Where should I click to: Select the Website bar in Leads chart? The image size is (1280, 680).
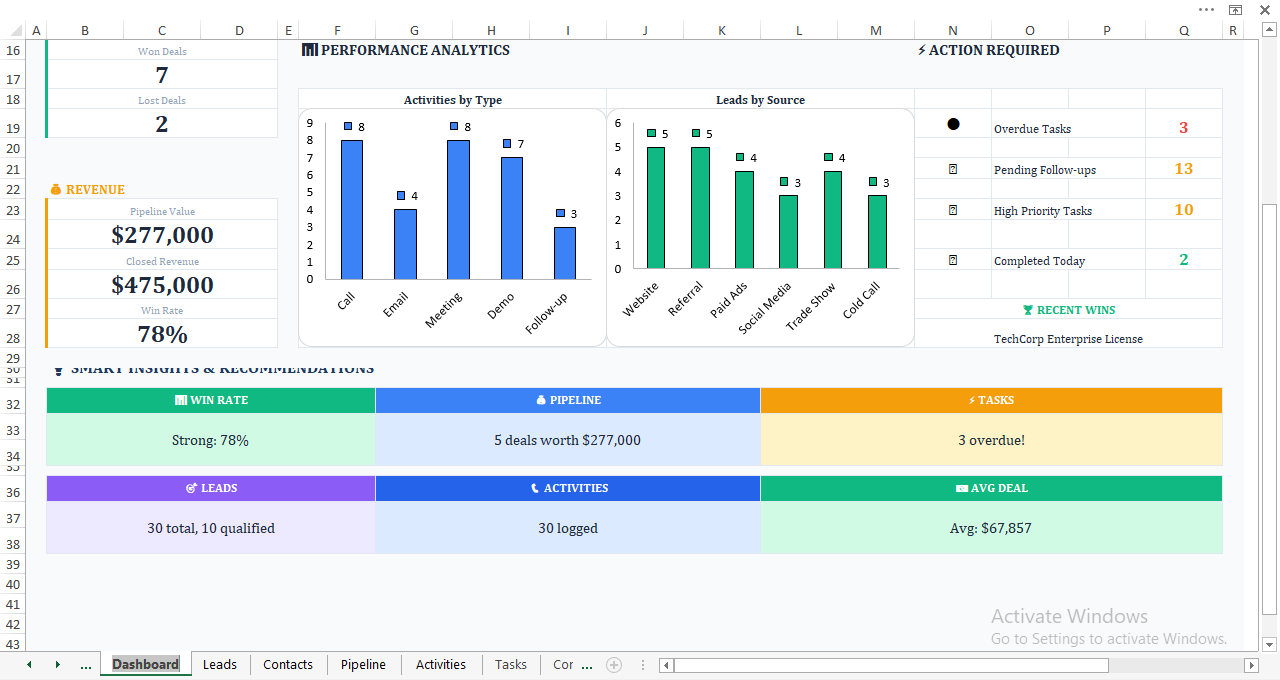[x=656, y=208]
